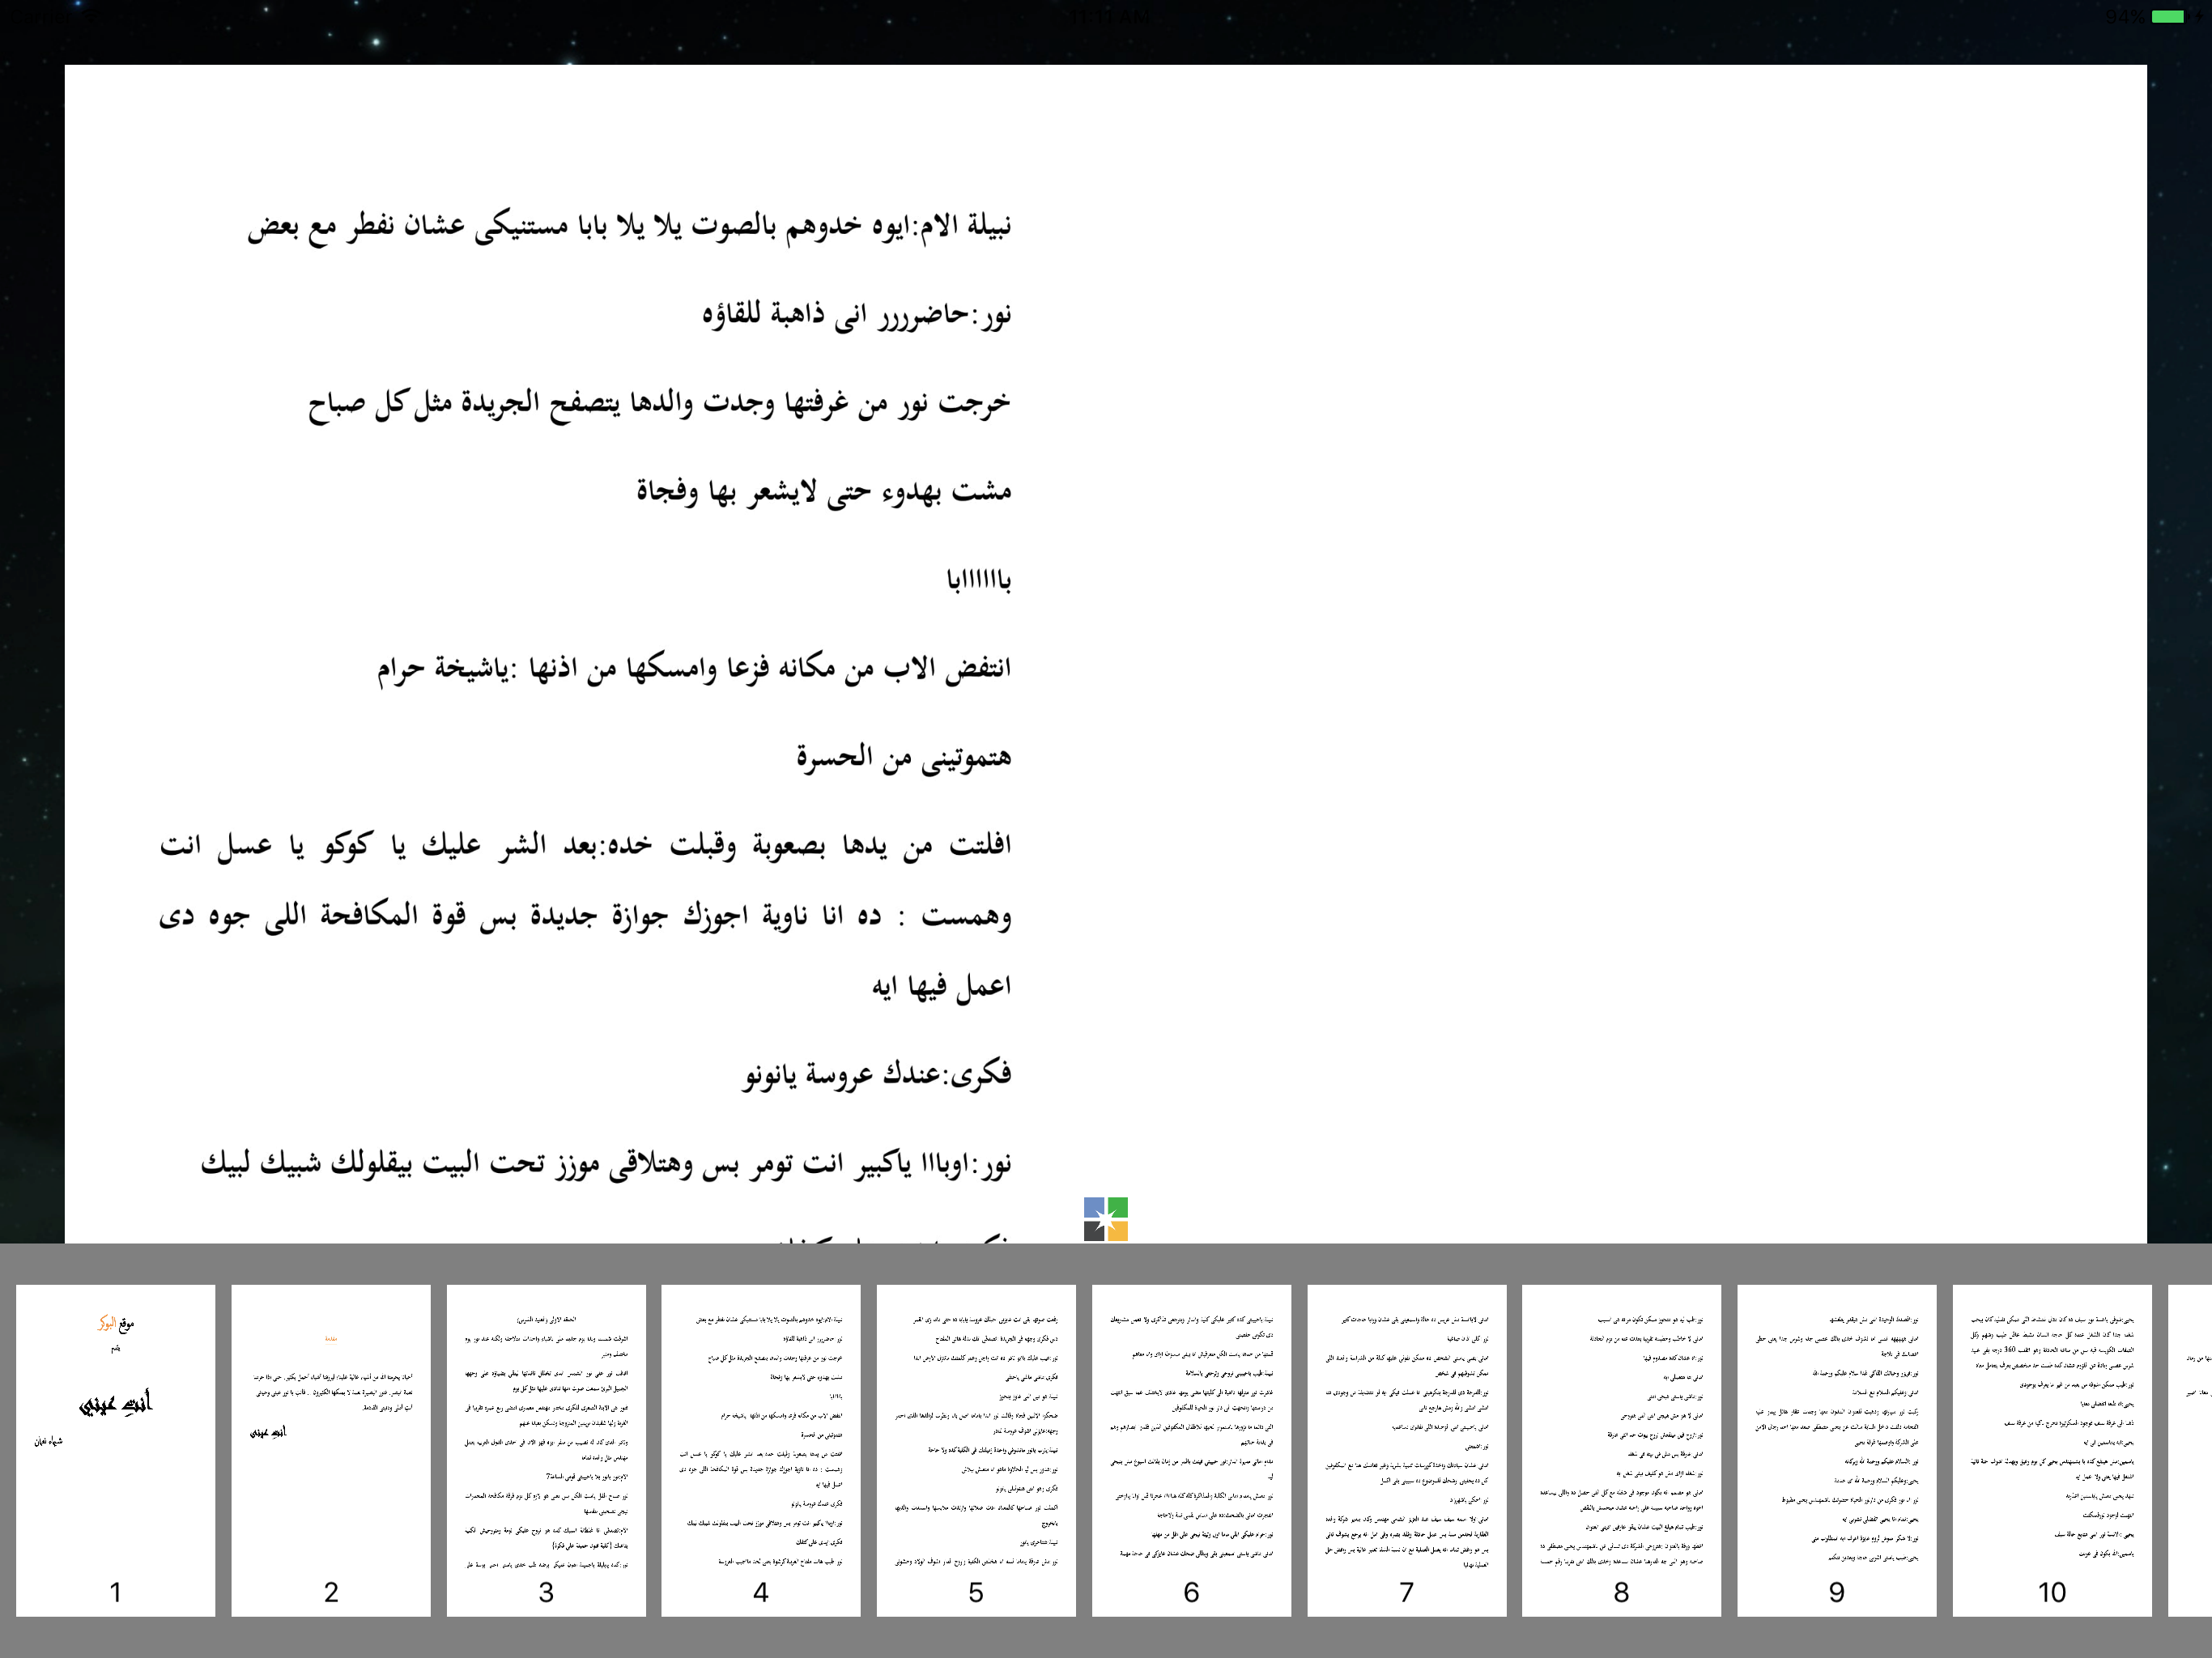Select the page 3 thumbnail
The image size is (2212, 1658).
pos(546,1450)
